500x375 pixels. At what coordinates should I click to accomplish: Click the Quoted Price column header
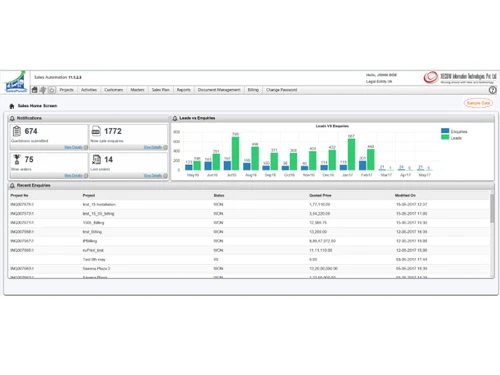click(320, 195)
